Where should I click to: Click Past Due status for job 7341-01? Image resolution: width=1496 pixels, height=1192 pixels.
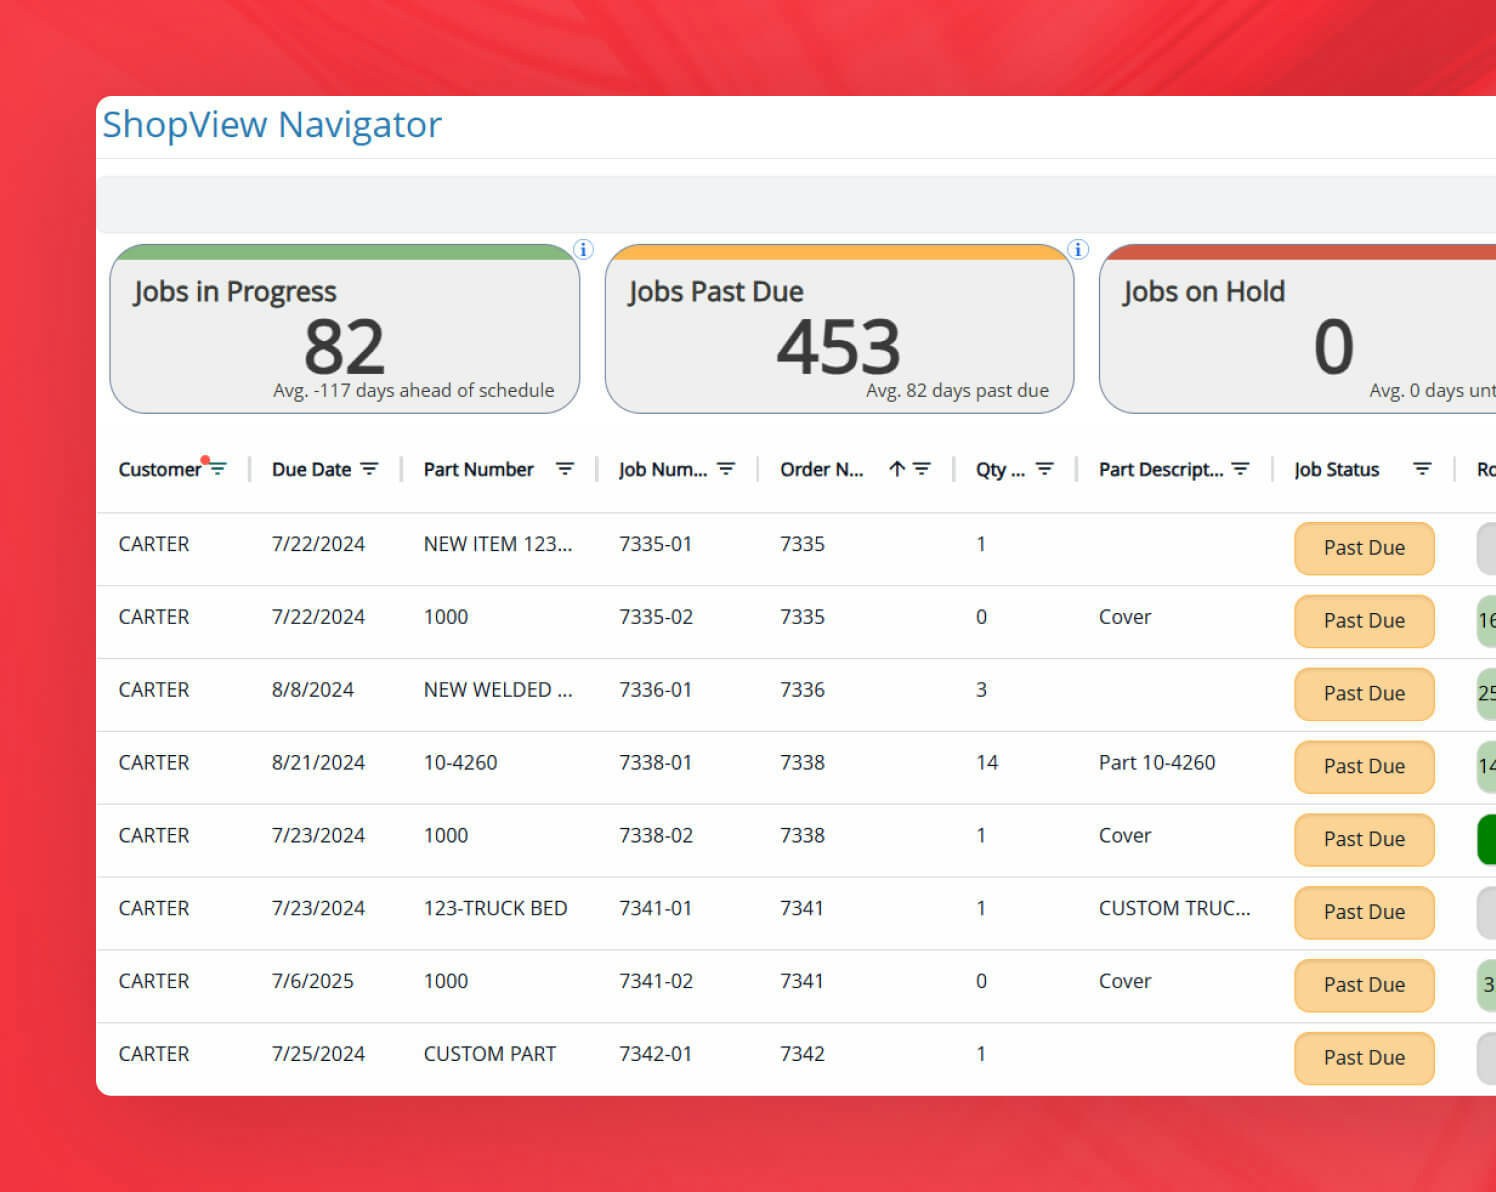click(x=1364, y=913)
